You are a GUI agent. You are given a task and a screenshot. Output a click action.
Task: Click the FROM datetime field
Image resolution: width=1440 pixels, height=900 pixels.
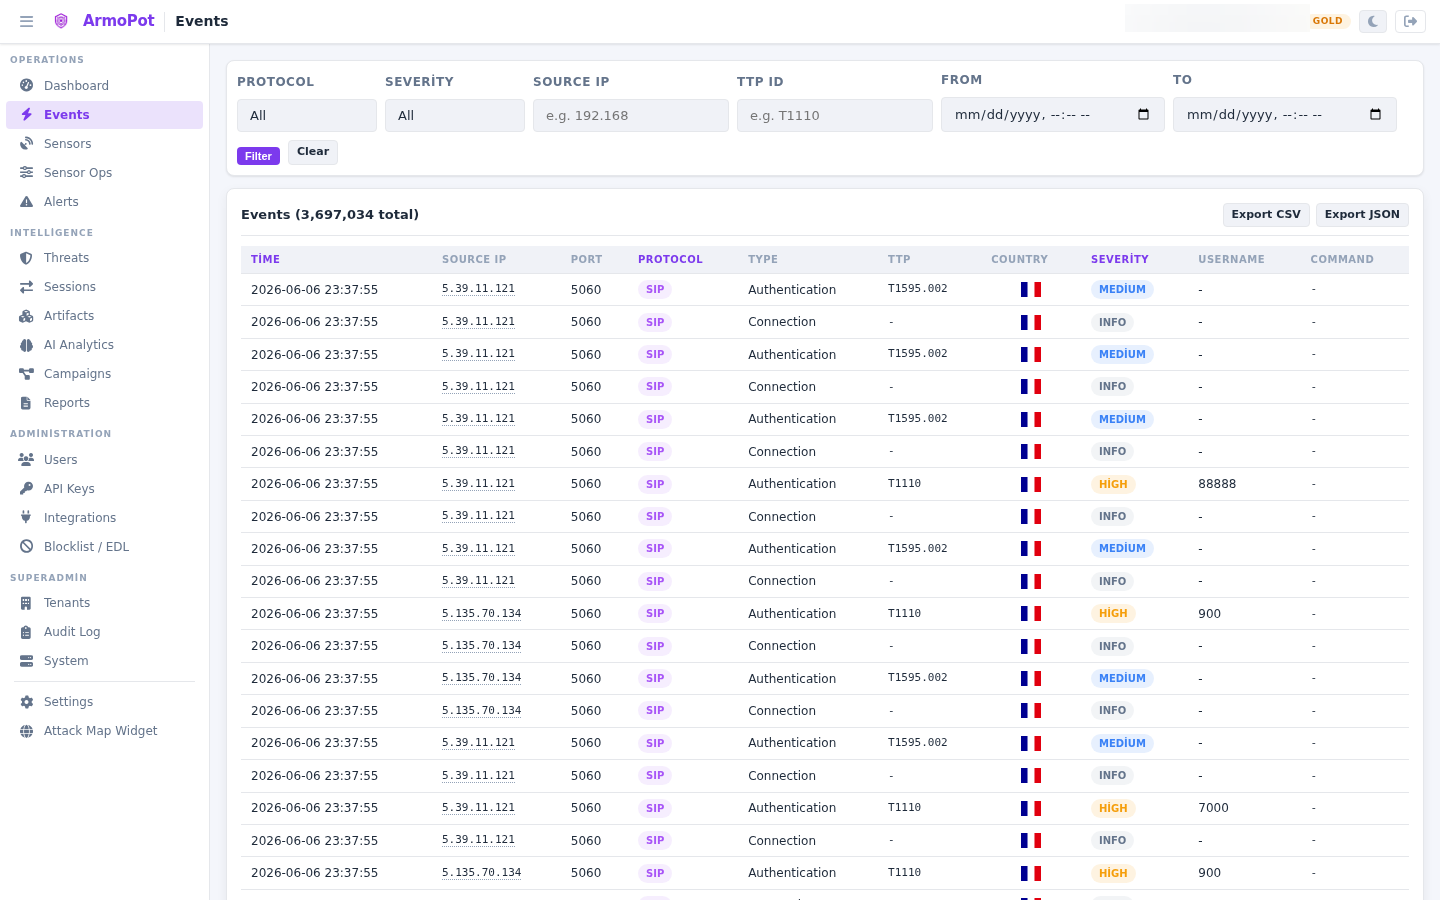click(1053, 115)
